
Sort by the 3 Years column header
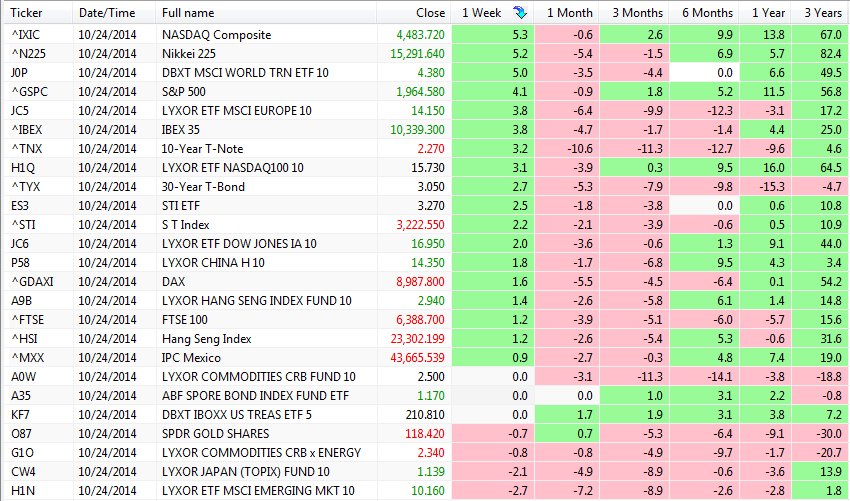click(820, 13)
